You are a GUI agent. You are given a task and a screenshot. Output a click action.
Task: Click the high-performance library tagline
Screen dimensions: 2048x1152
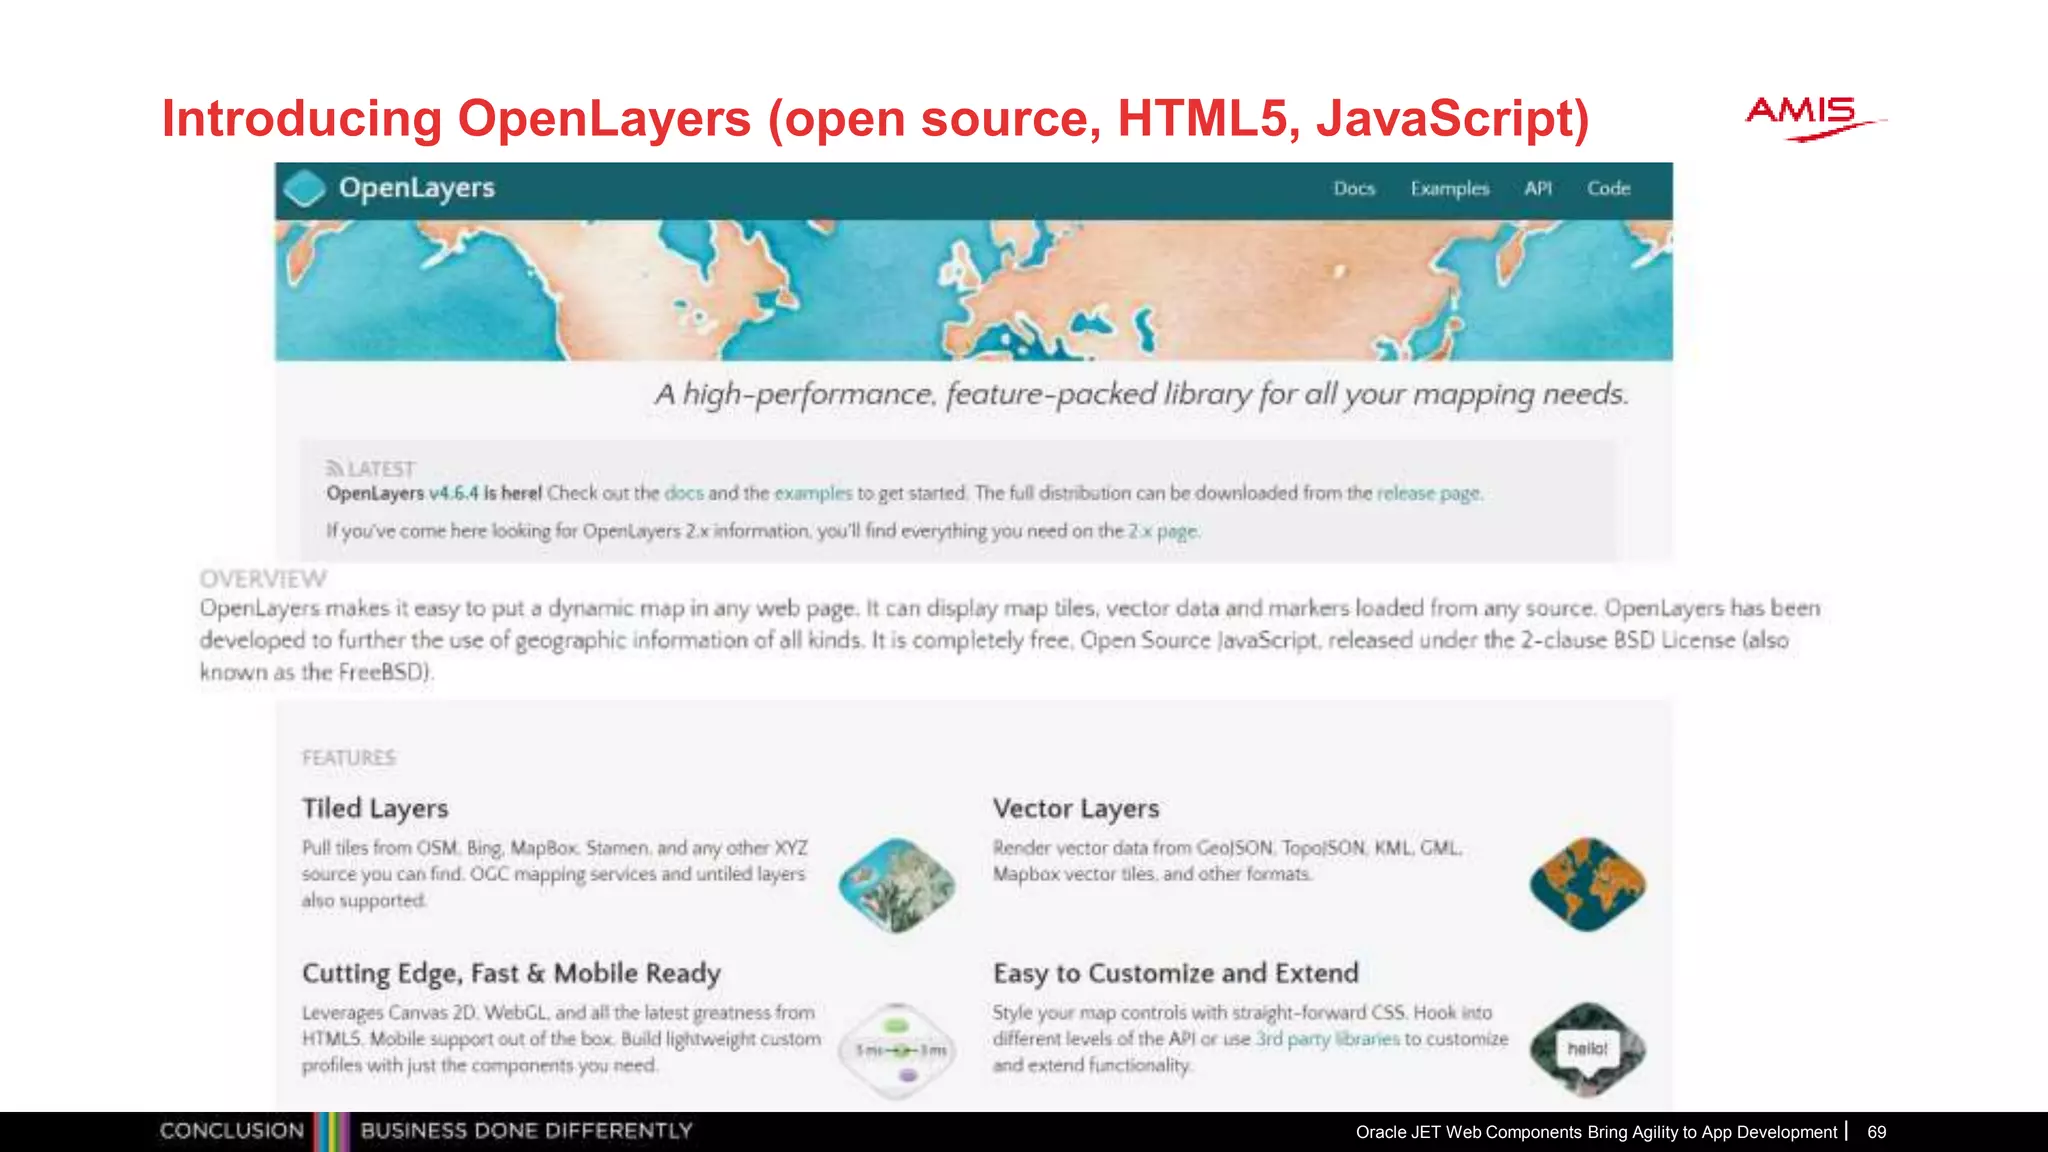1142,395
